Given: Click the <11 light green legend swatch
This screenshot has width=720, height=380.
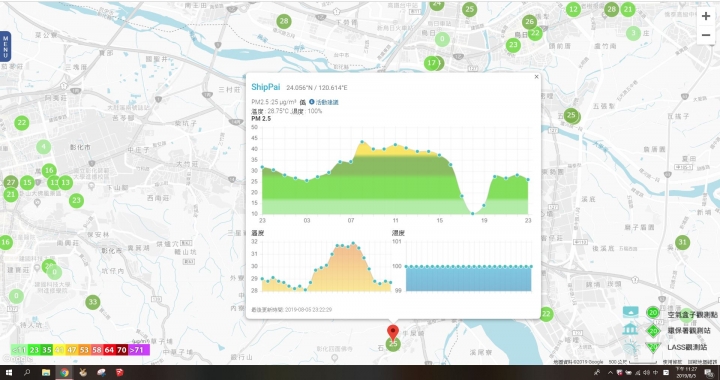Looking at the screenshot, I should click(x=19, y=350).
